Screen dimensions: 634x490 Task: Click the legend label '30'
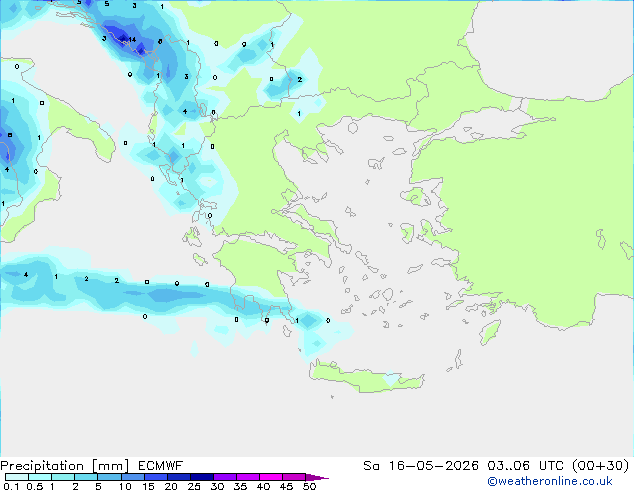[x=217, y=486]
